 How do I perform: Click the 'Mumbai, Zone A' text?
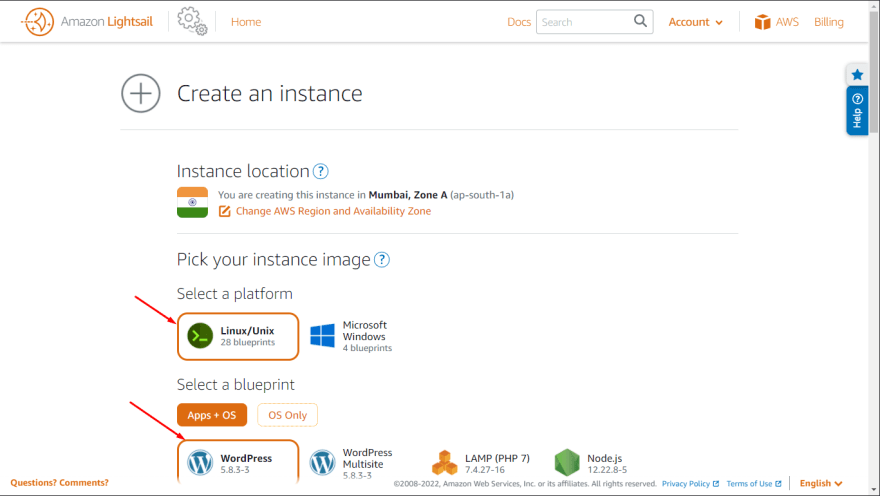(407, 195)
